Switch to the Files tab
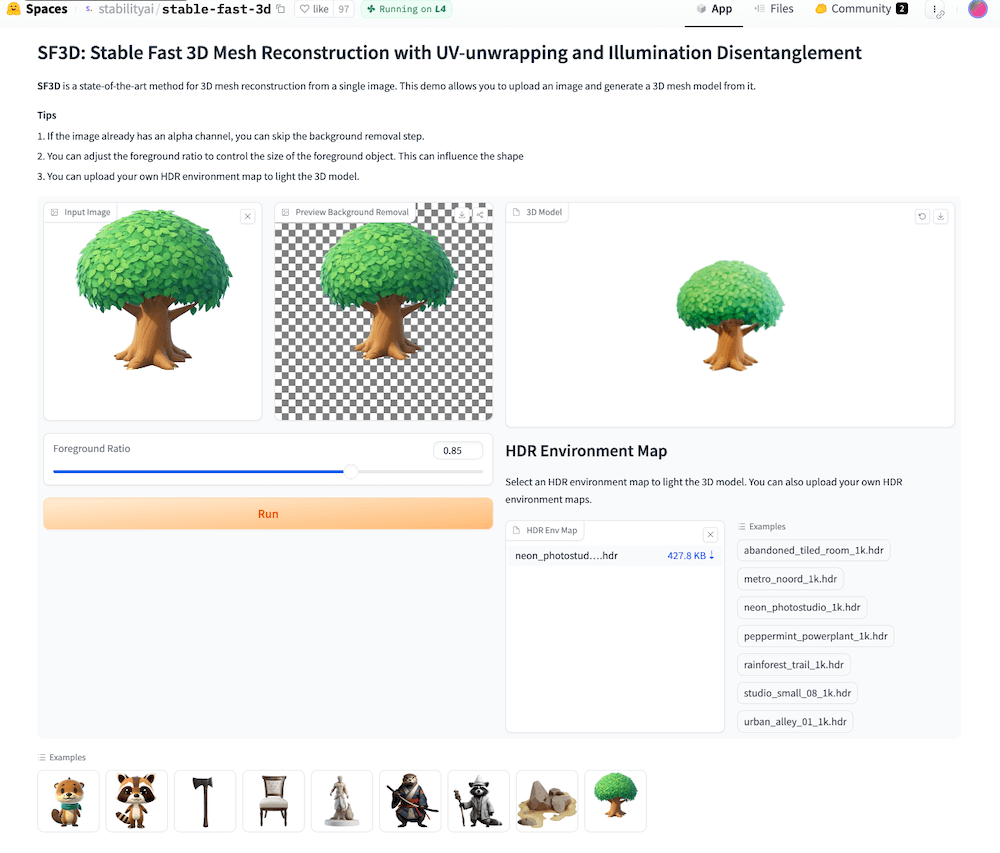The height and width of the screenshot is (853, 1000). click(774, 9)
